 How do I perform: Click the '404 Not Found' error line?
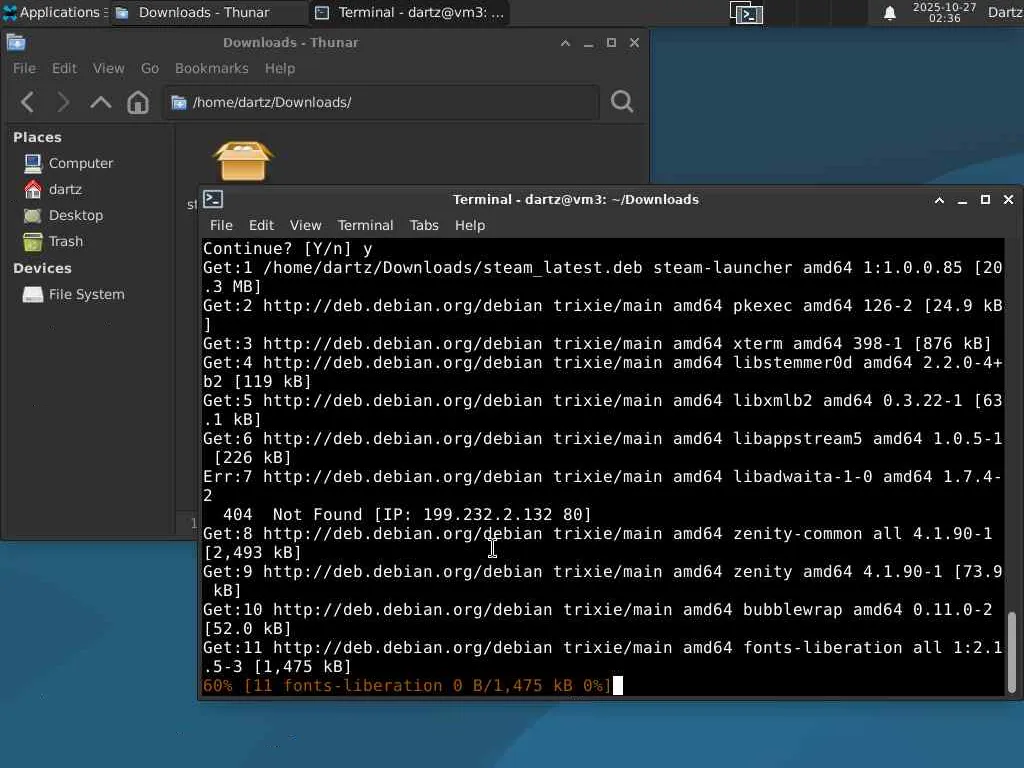[407, 515]
